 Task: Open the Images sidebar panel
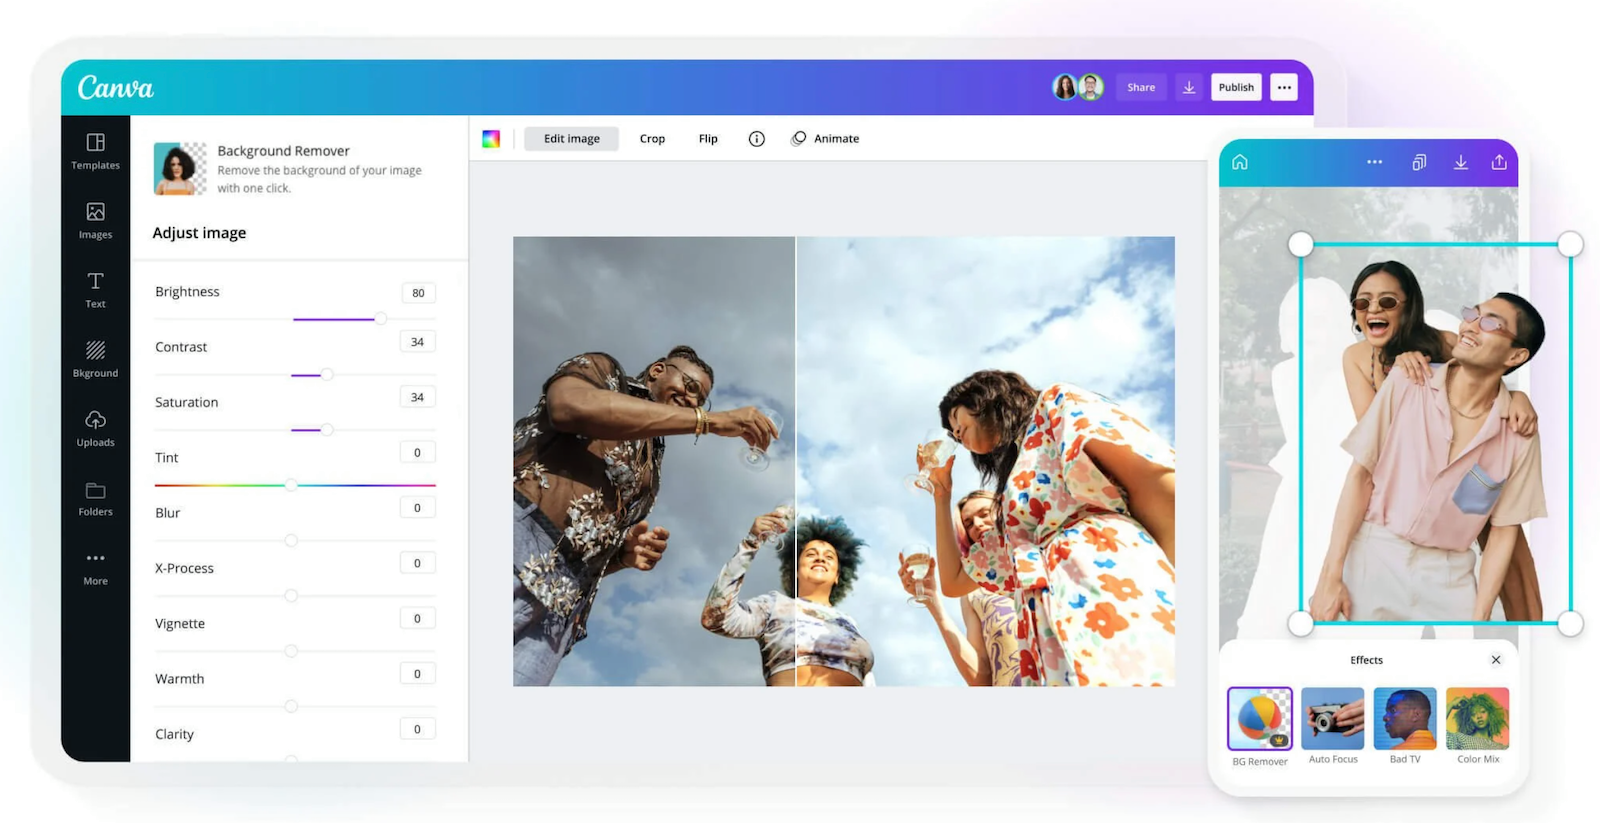click(95, 220)
